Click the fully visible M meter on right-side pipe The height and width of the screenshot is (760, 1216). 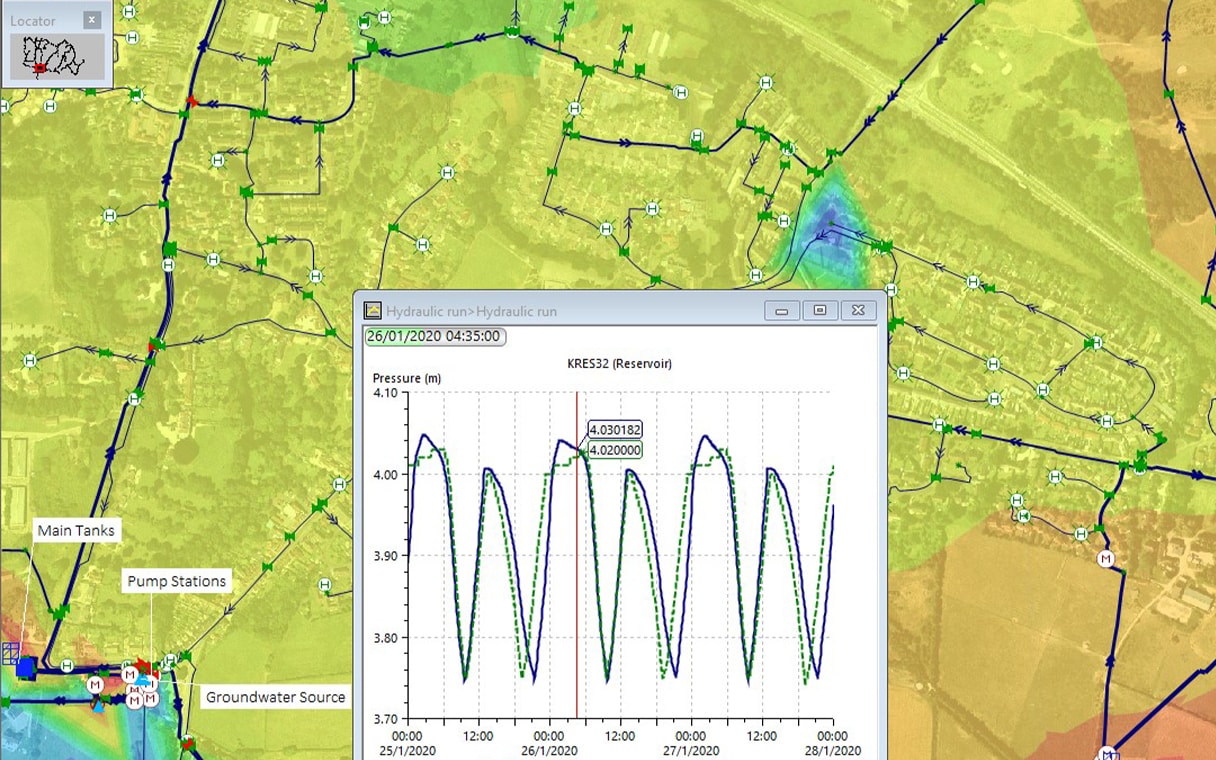(1106, 558)
